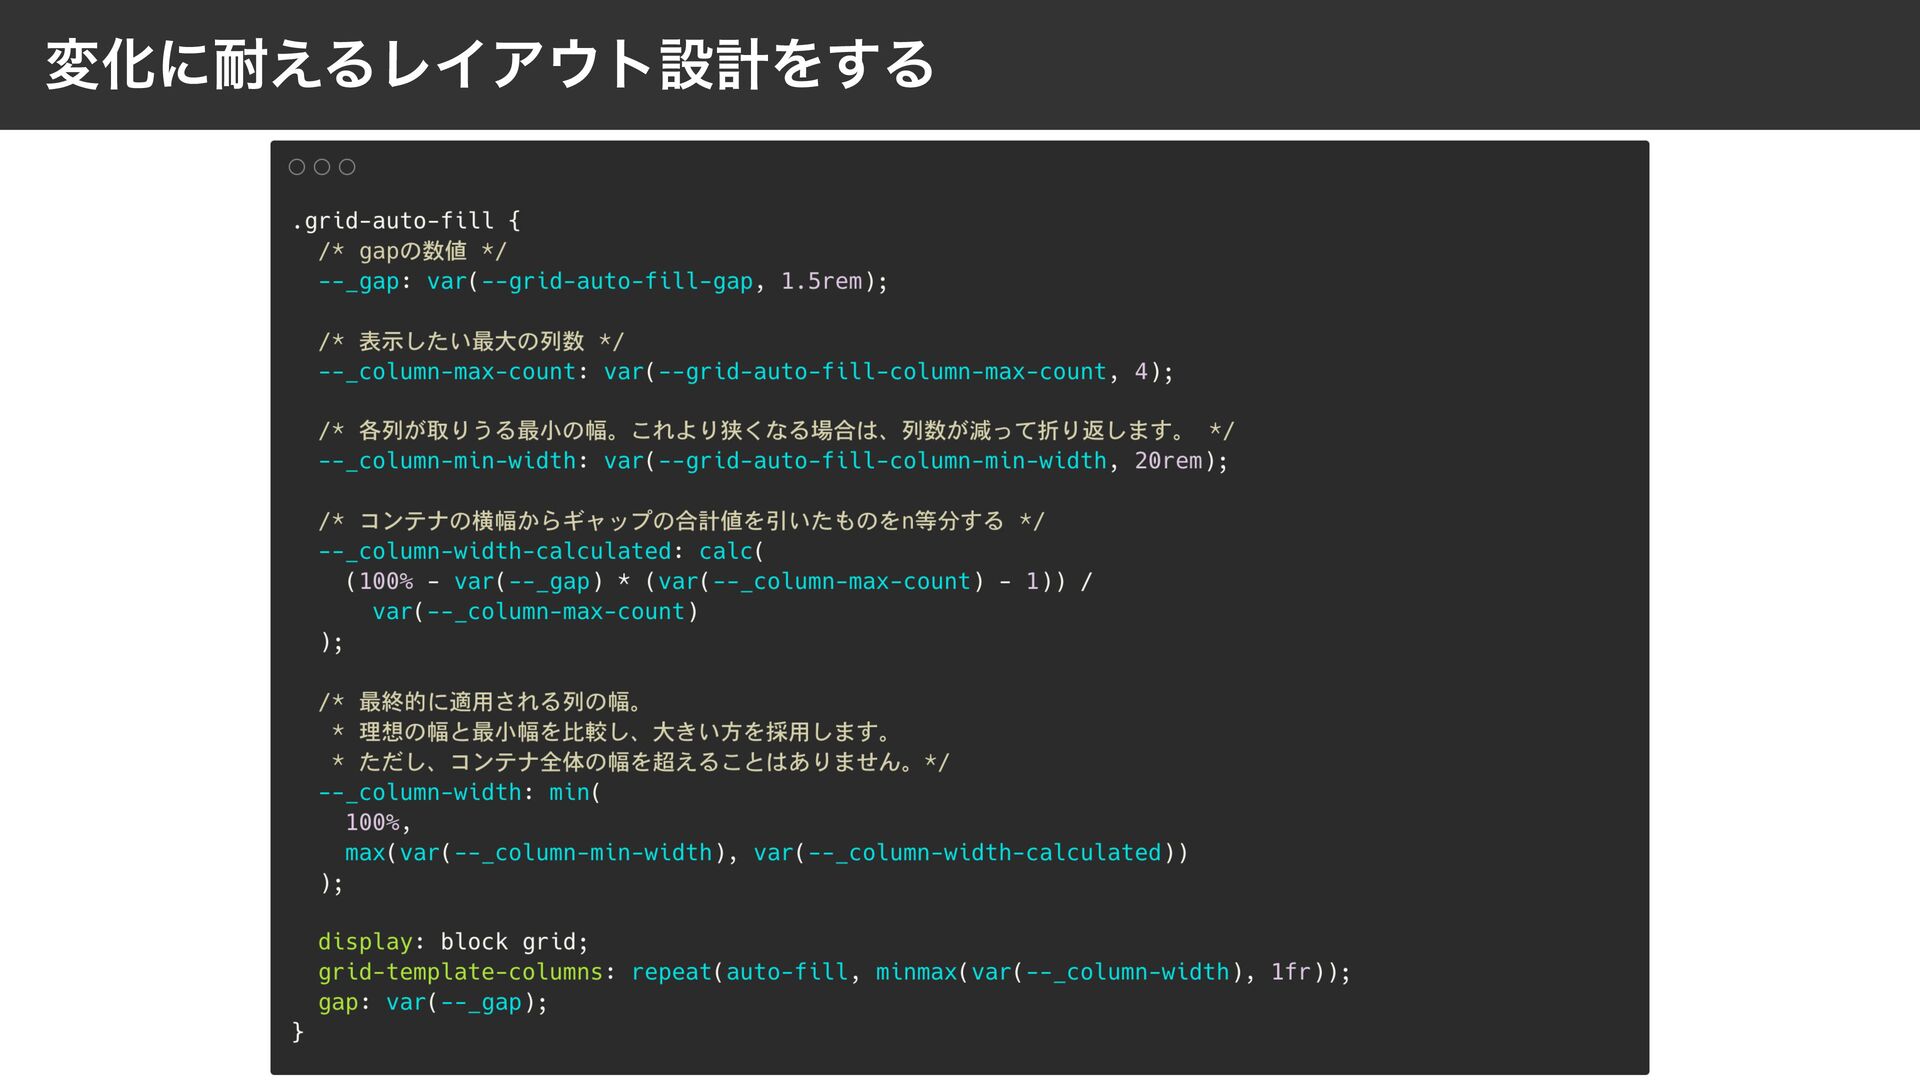Click the .grid-auto-fill selector text
1920x1080 pixels.
[x=392, y=221]
